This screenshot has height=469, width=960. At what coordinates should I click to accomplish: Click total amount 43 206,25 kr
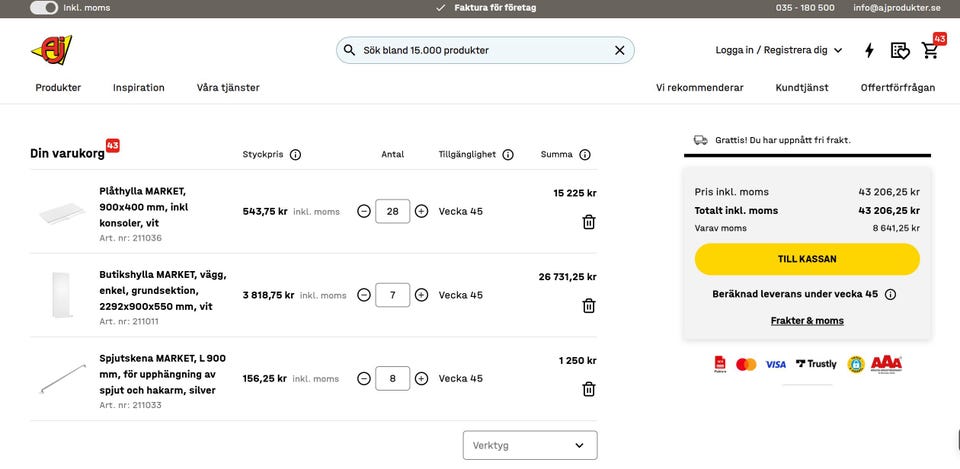point(889,211)
